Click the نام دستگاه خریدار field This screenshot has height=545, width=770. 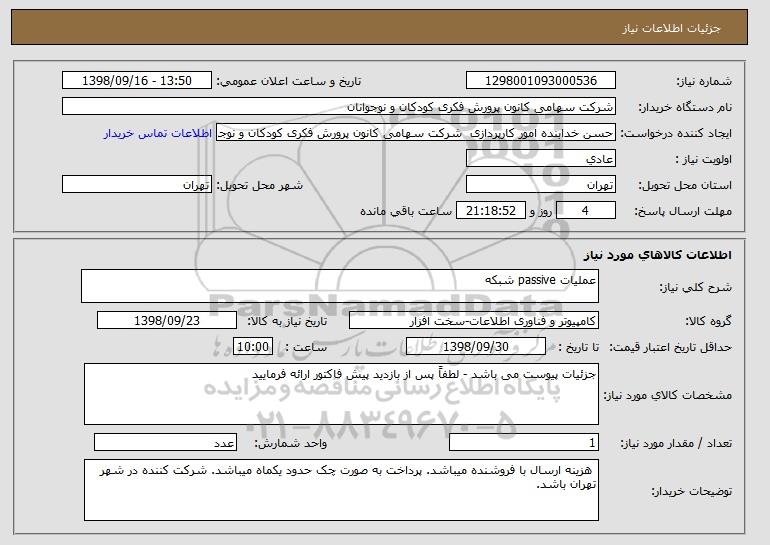tap(339, 107)
